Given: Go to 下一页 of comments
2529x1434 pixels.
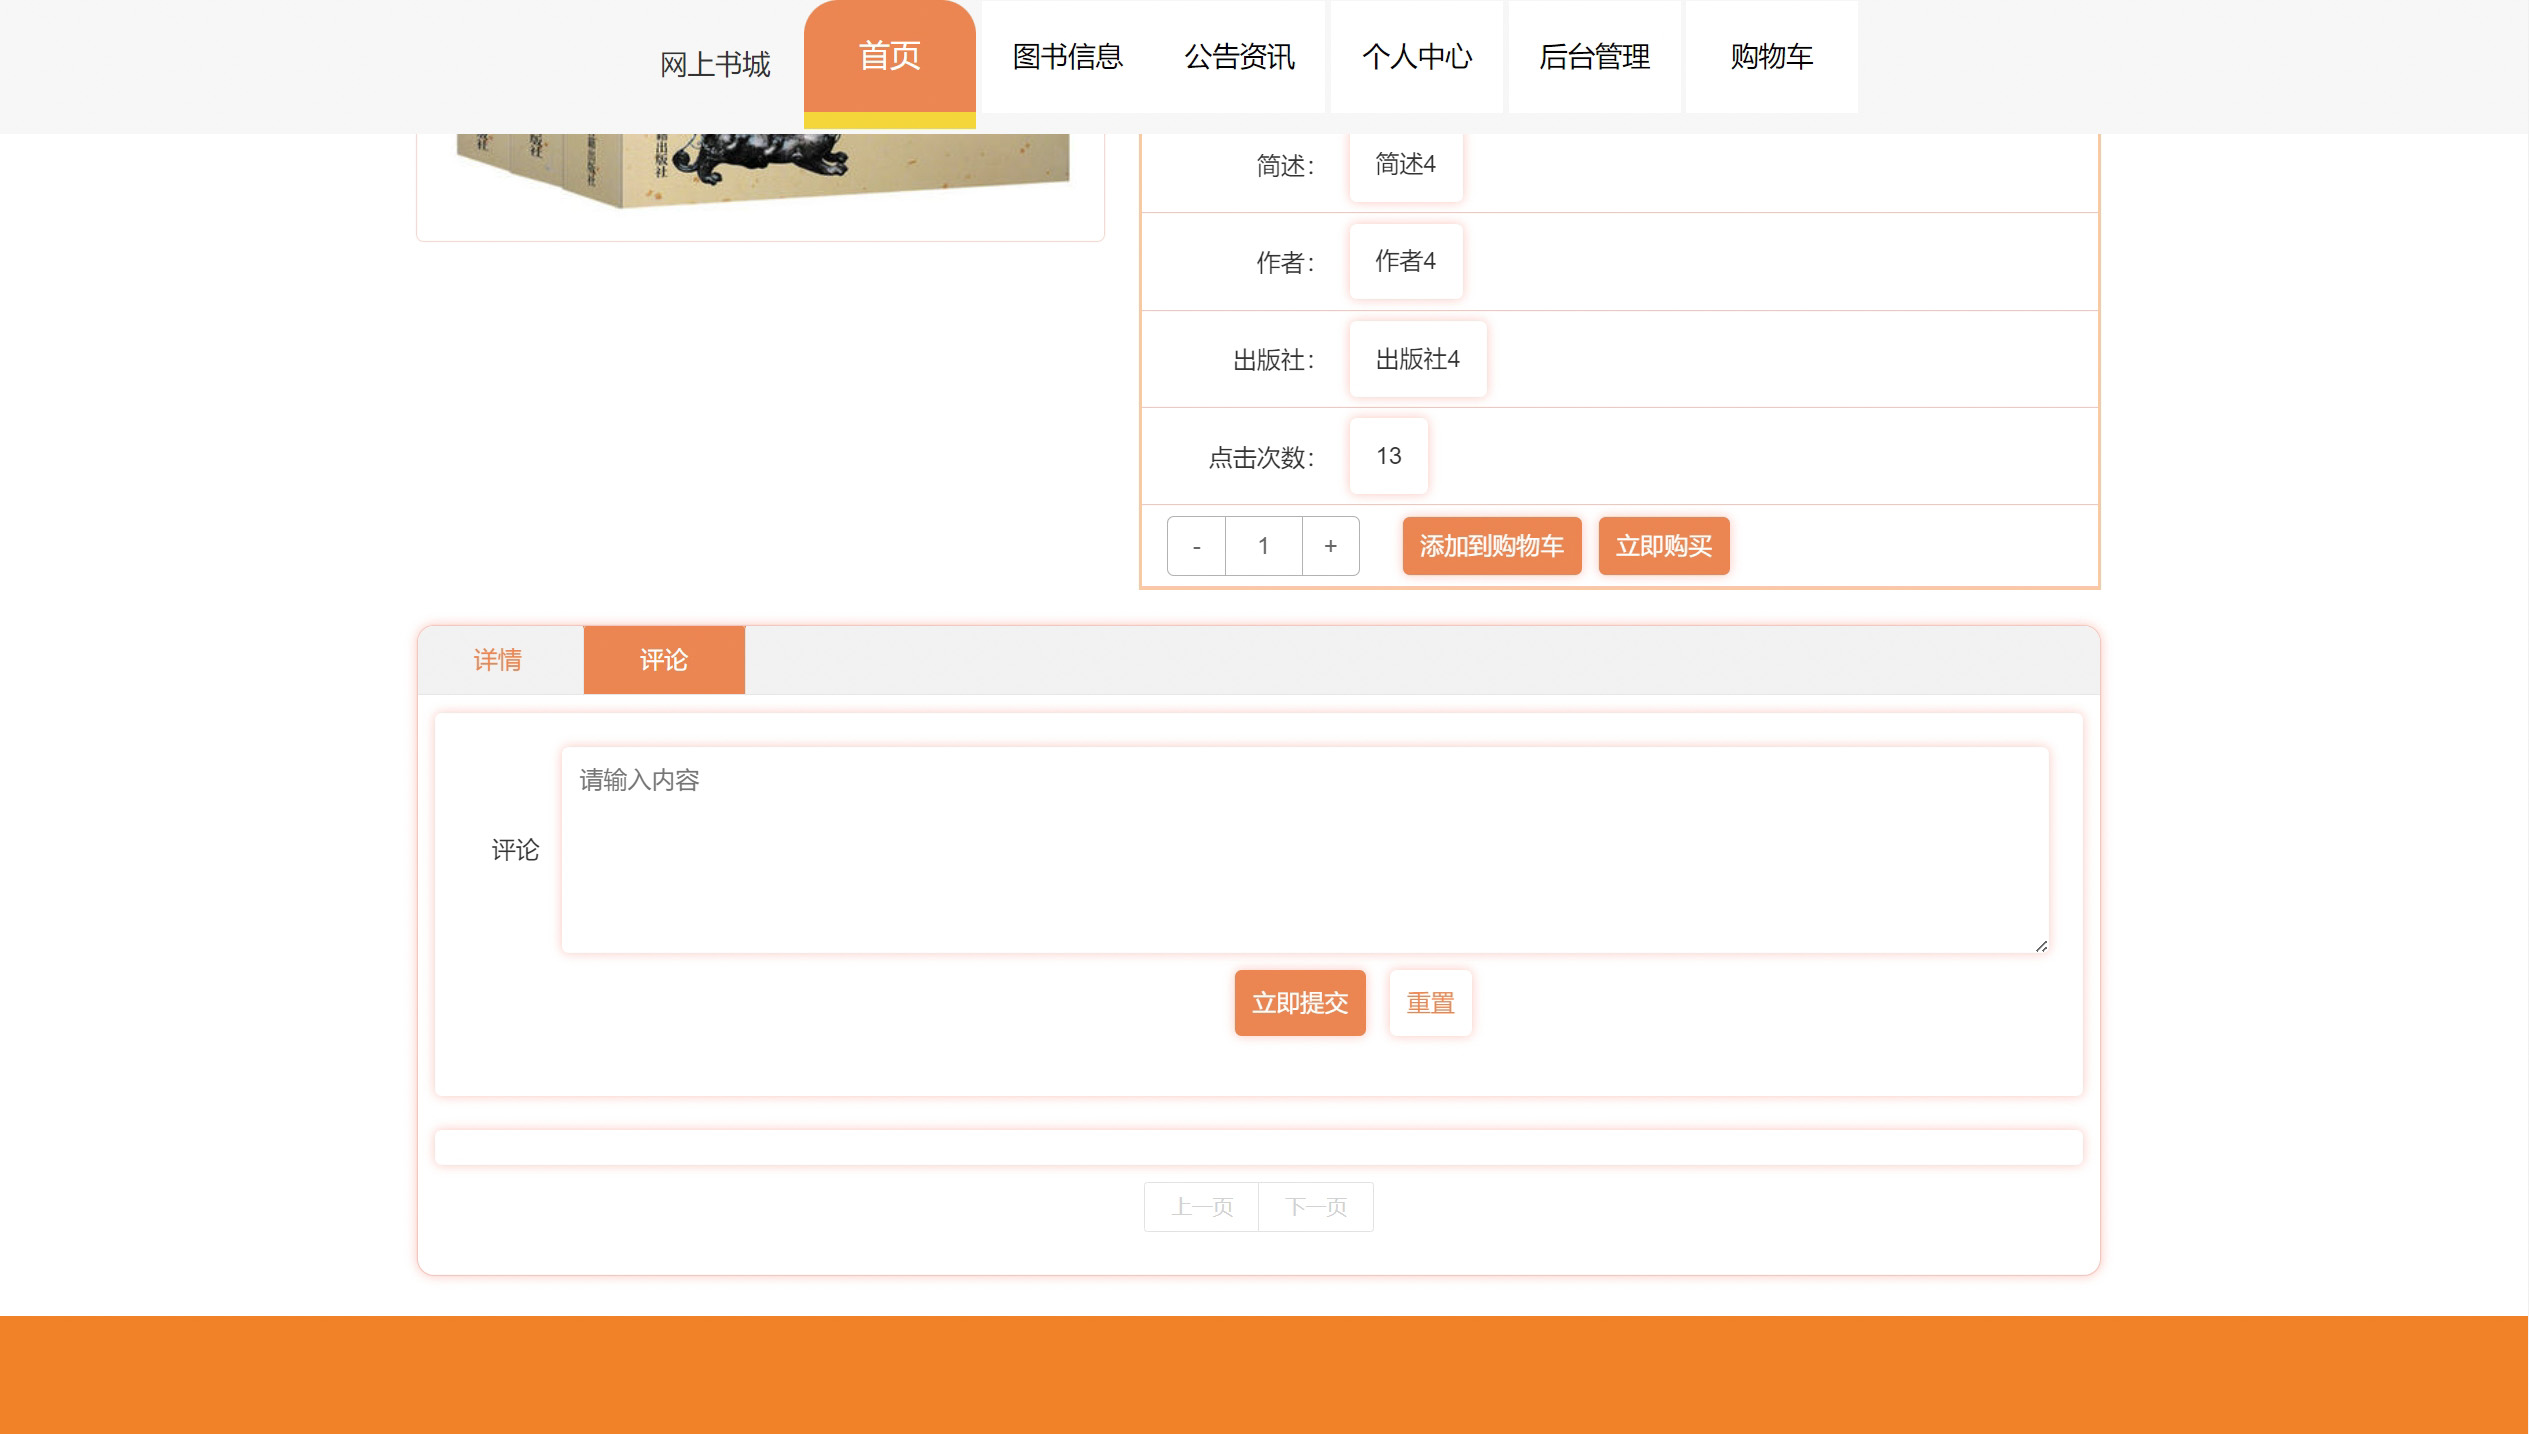Looking at the screenshot, I should pyautogui.click(x=1316, y=1207).
